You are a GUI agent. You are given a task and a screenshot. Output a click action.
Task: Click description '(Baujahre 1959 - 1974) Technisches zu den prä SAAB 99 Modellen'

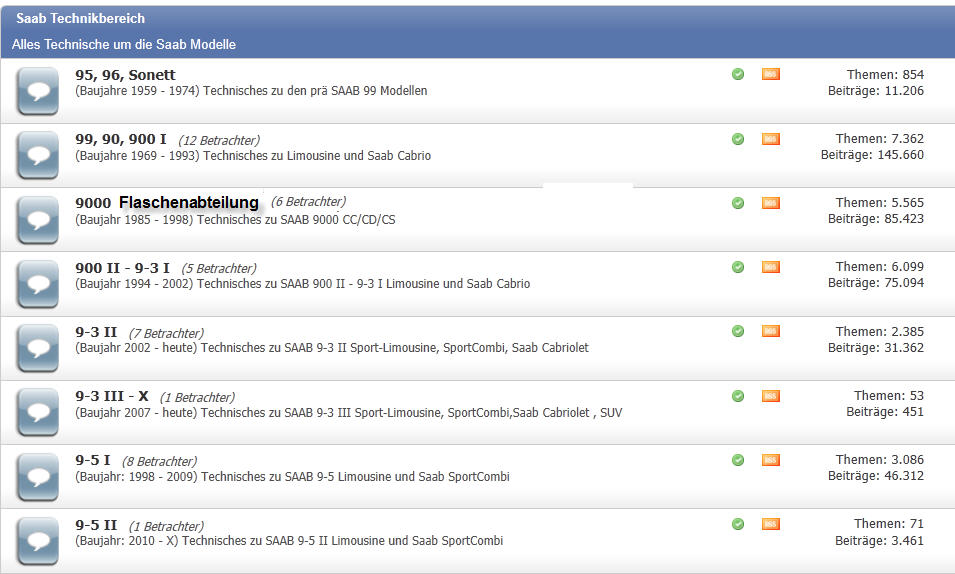click(251, 91)
